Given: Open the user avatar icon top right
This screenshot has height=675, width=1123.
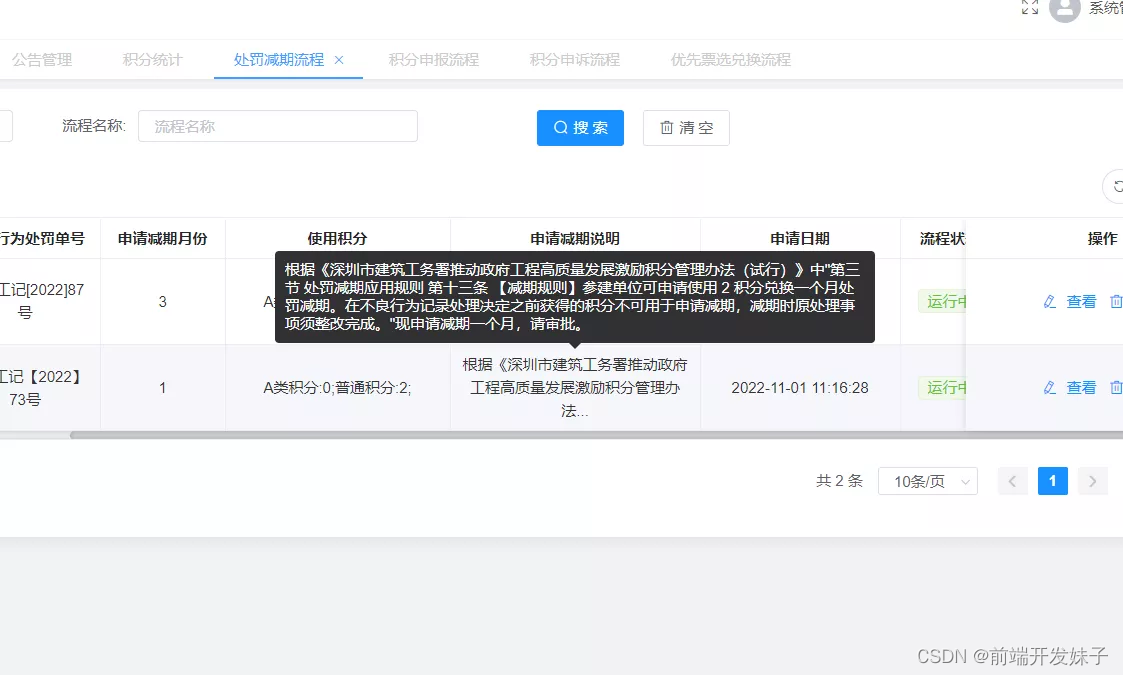Looking at the screenshot, I should [x=1064, y=11].
